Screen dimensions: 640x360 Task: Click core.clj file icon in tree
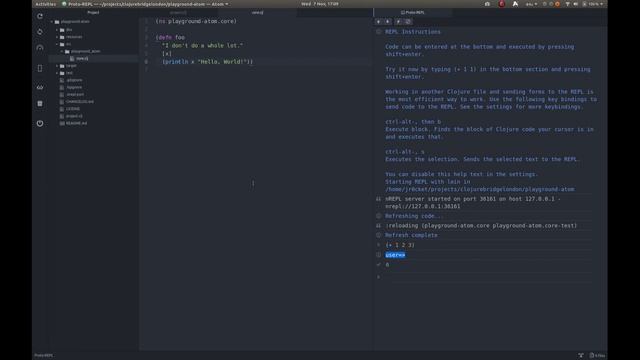72,58
